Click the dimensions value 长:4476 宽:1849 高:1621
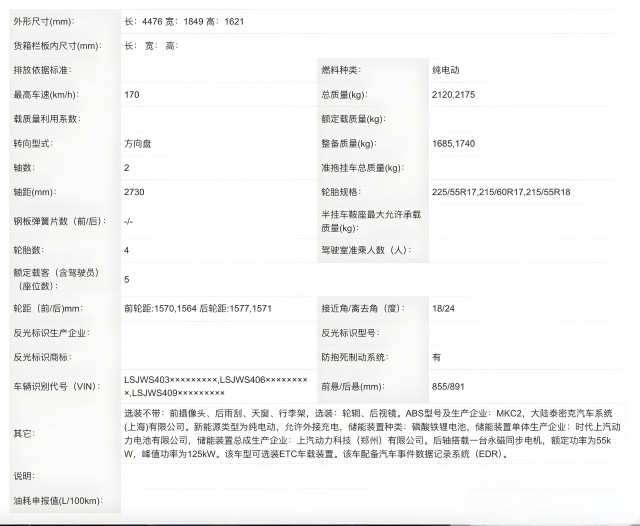 pyautogui.click(x=184, y=22)
